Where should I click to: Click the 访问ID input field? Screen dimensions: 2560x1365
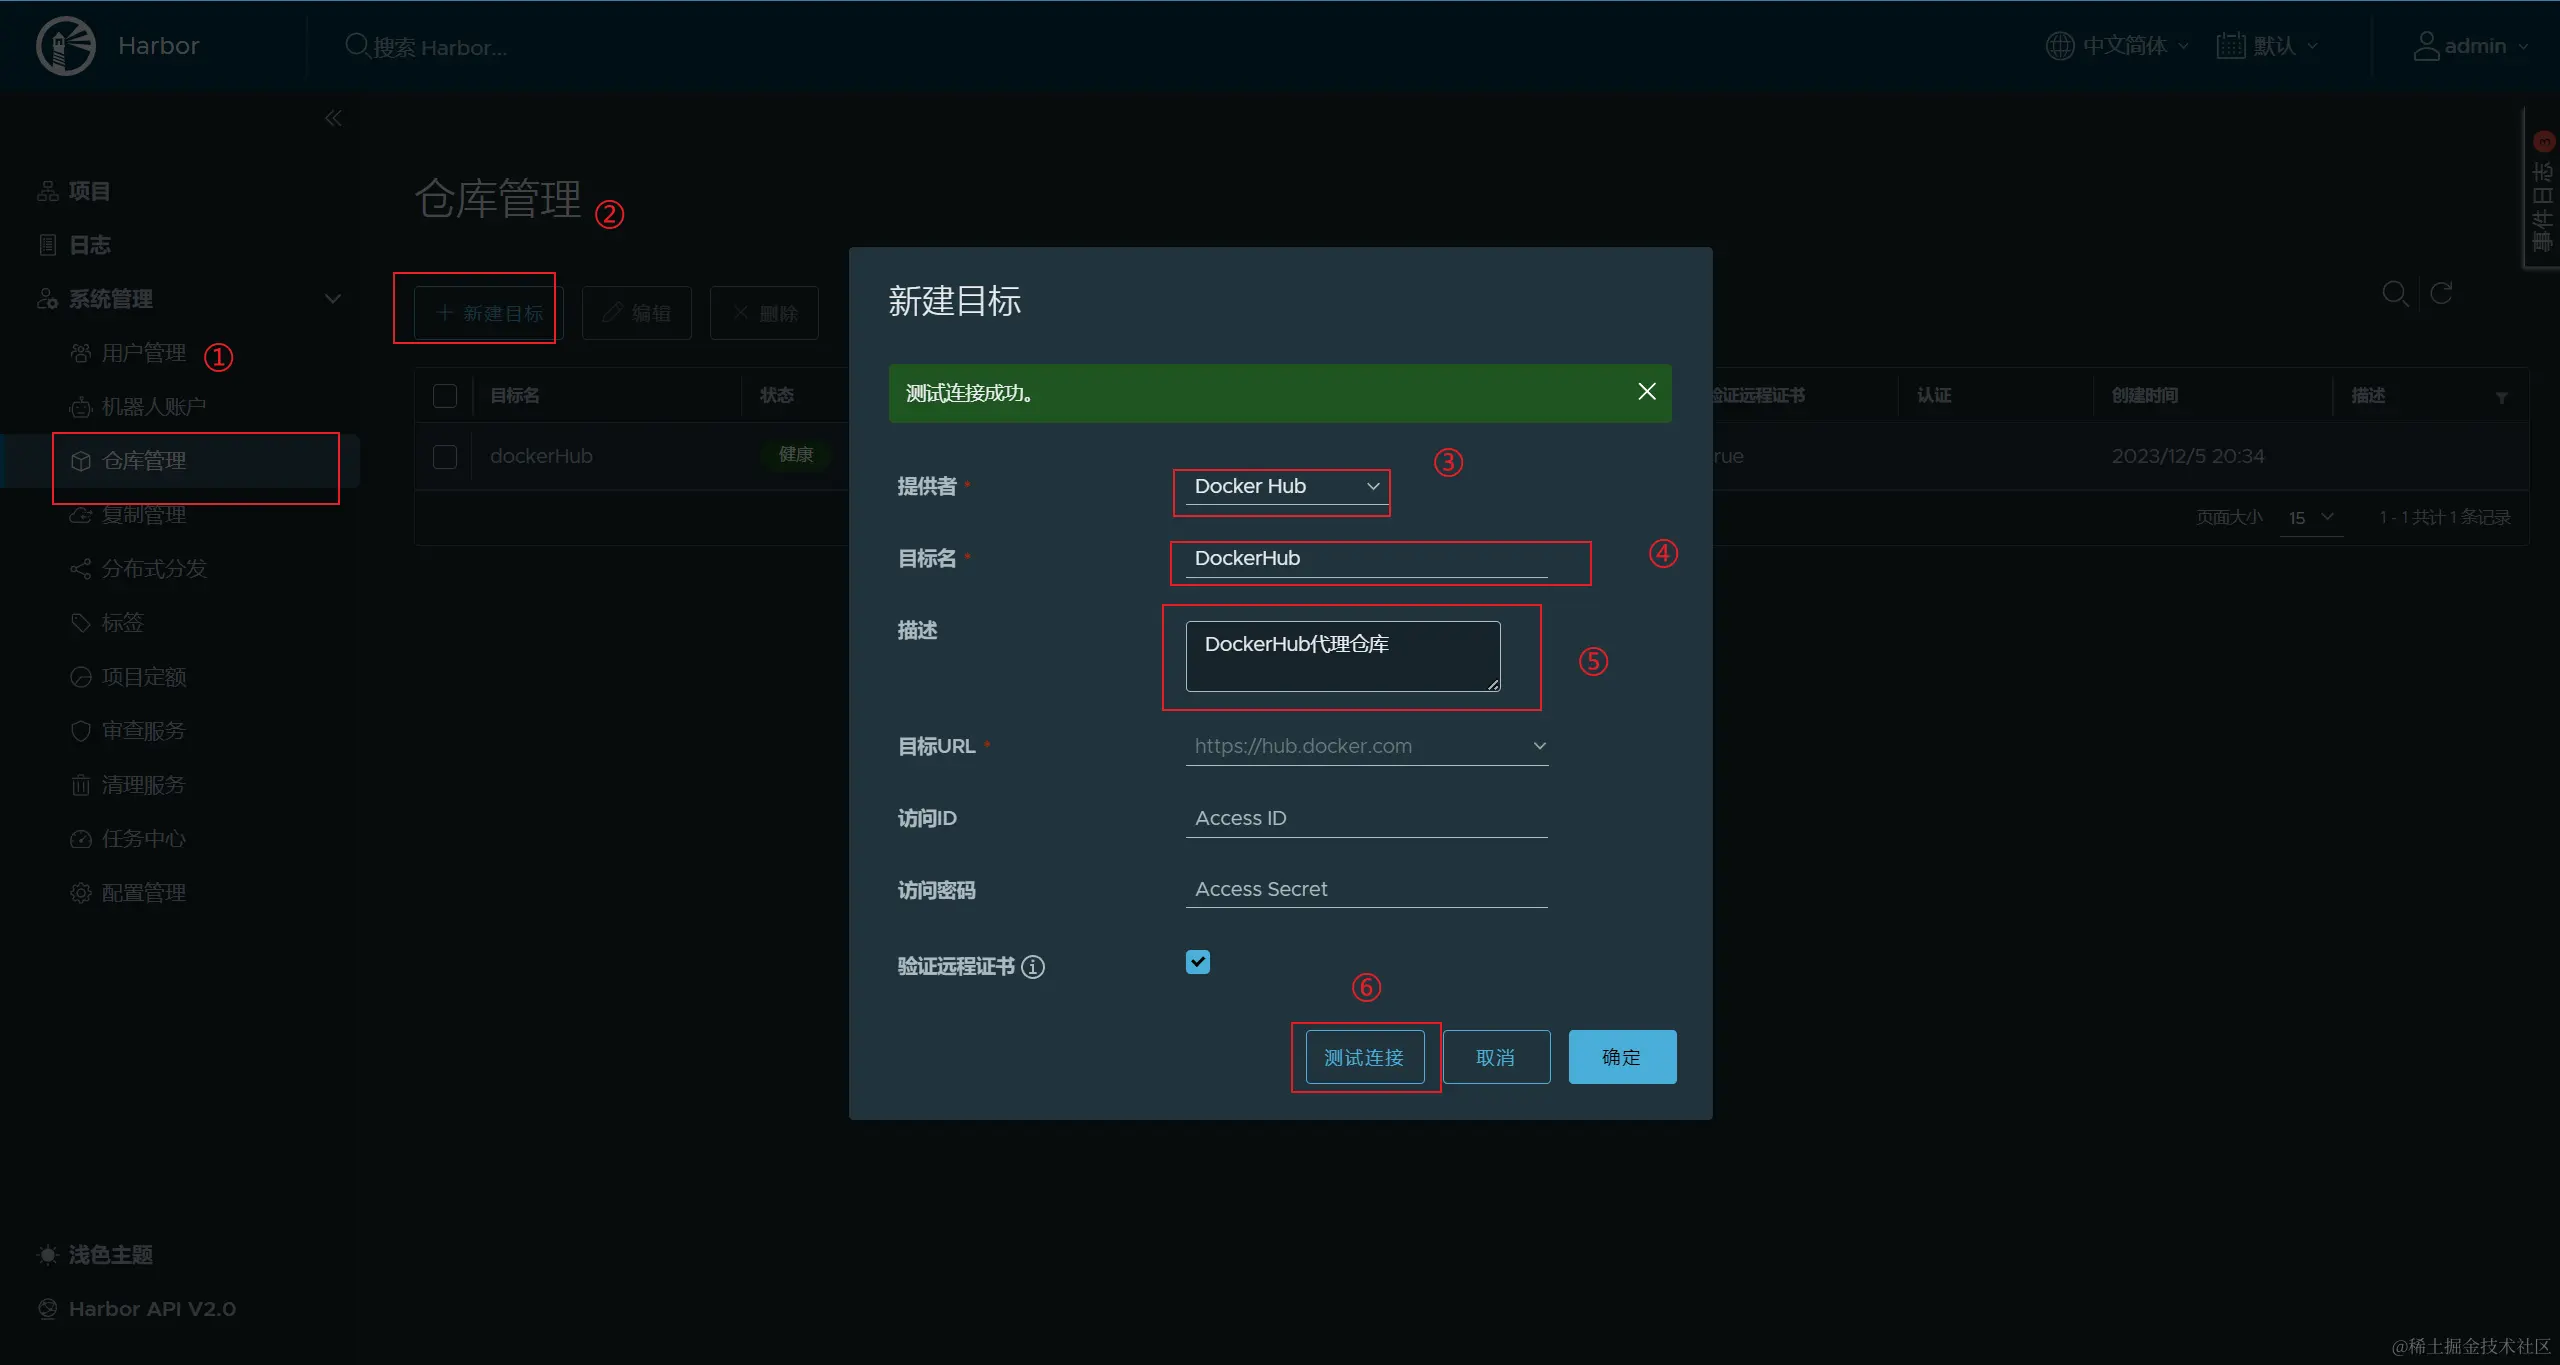click(x=1366, y=818)
